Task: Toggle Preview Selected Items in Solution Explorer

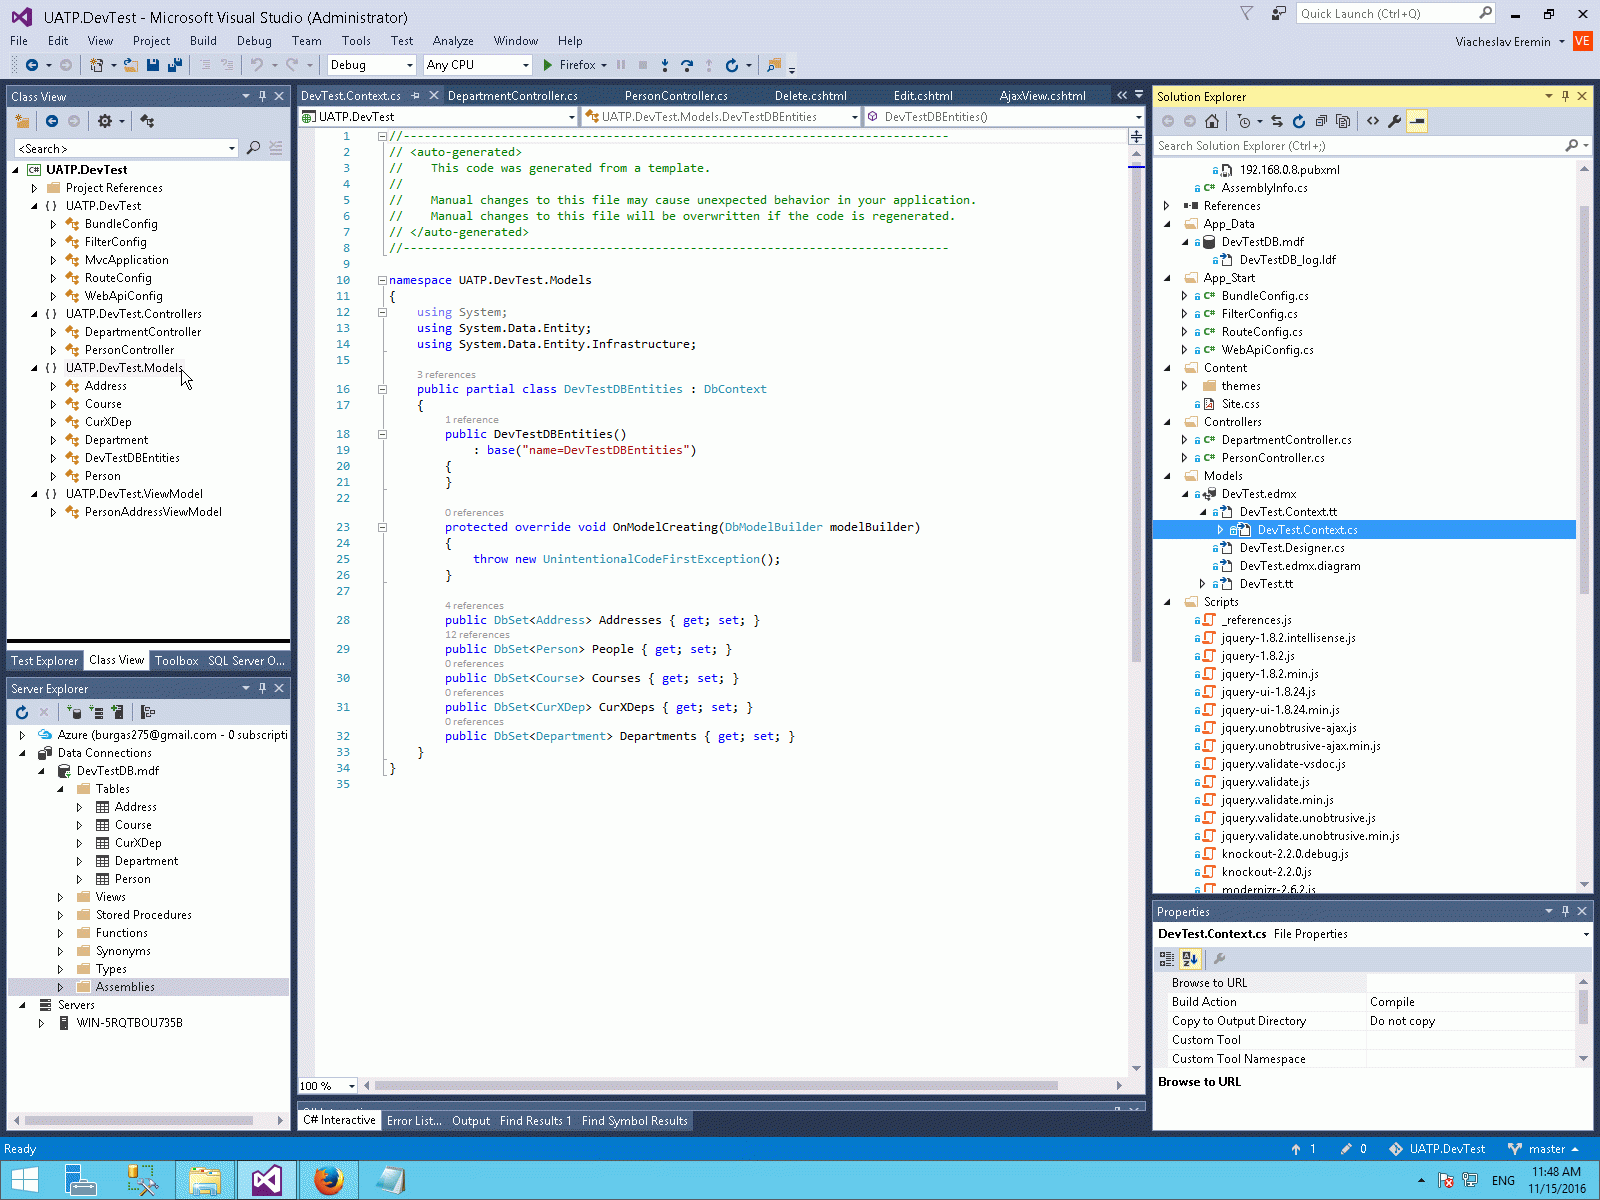Action: [1417, 121]
